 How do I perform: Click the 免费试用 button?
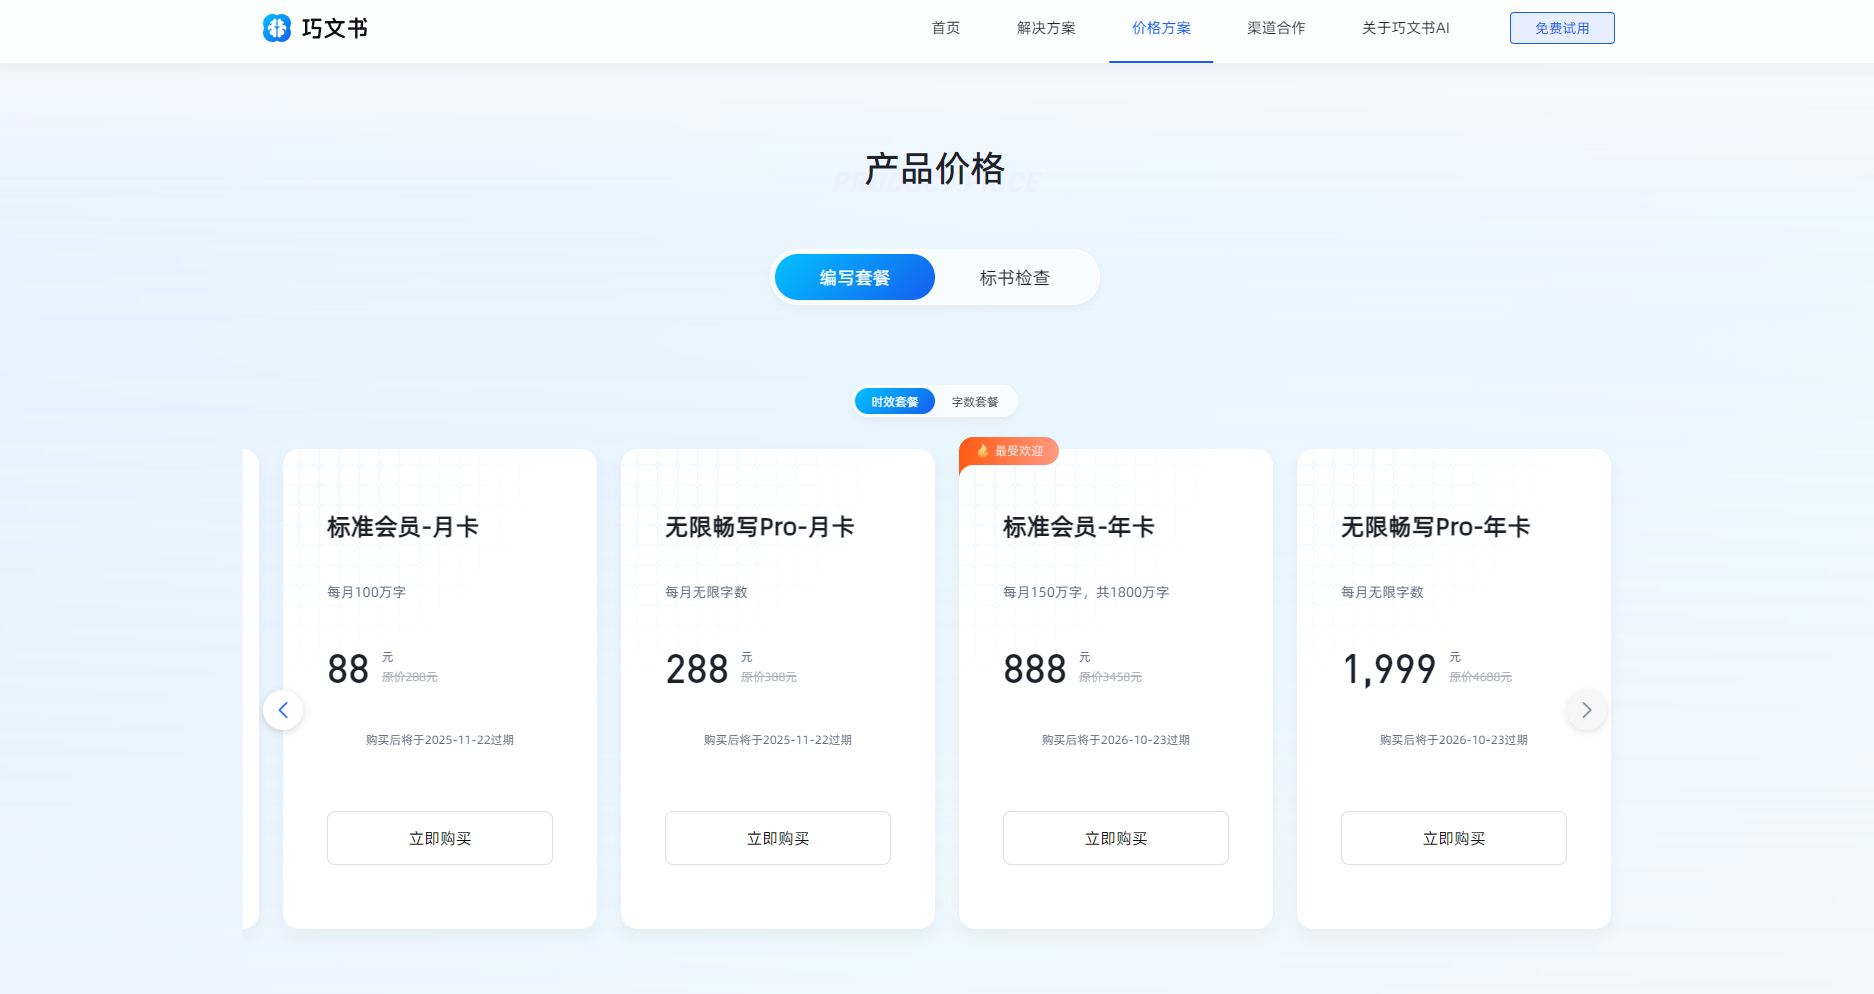pyautogui.click(x=1561, y=27)
